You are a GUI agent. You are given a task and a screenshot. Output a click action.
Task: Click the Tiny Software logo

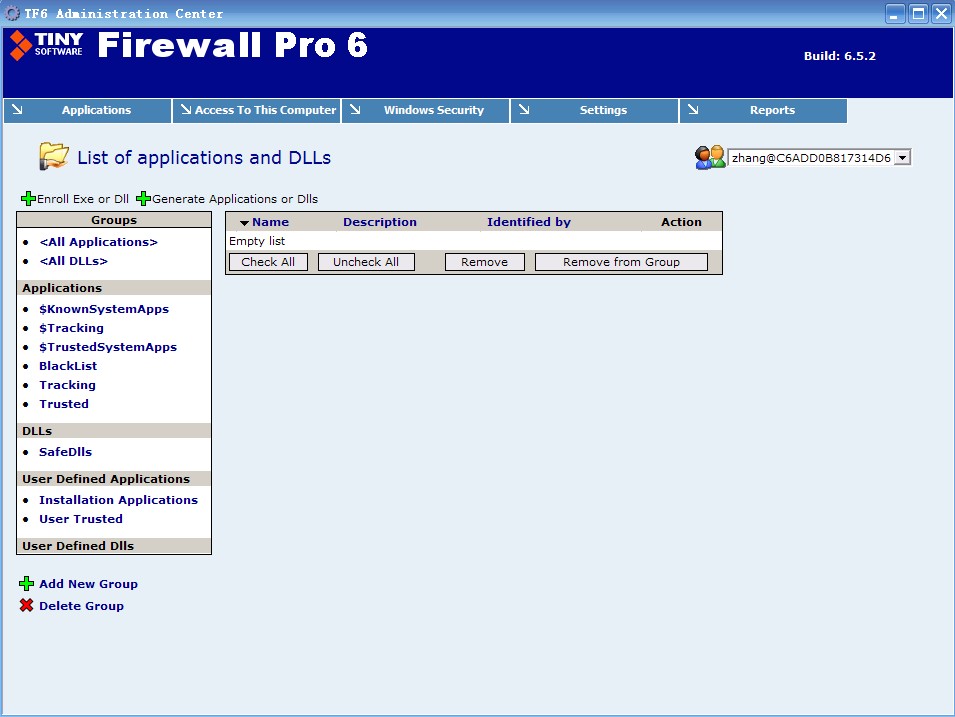pyautogui.click(x=46, y=45)
